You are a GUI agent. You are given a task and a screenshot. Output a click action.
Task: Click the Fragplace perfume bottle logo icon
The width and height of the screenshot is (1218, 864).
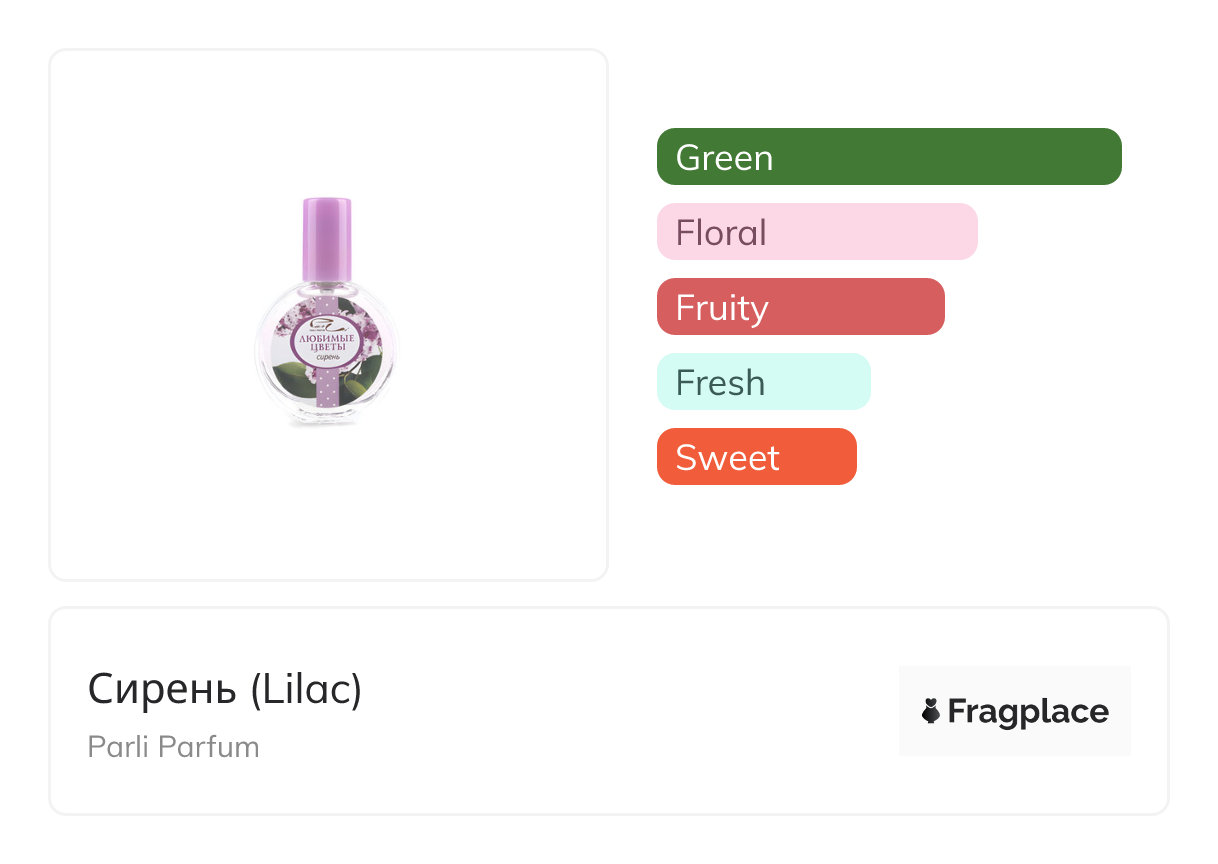pos(931,711)
